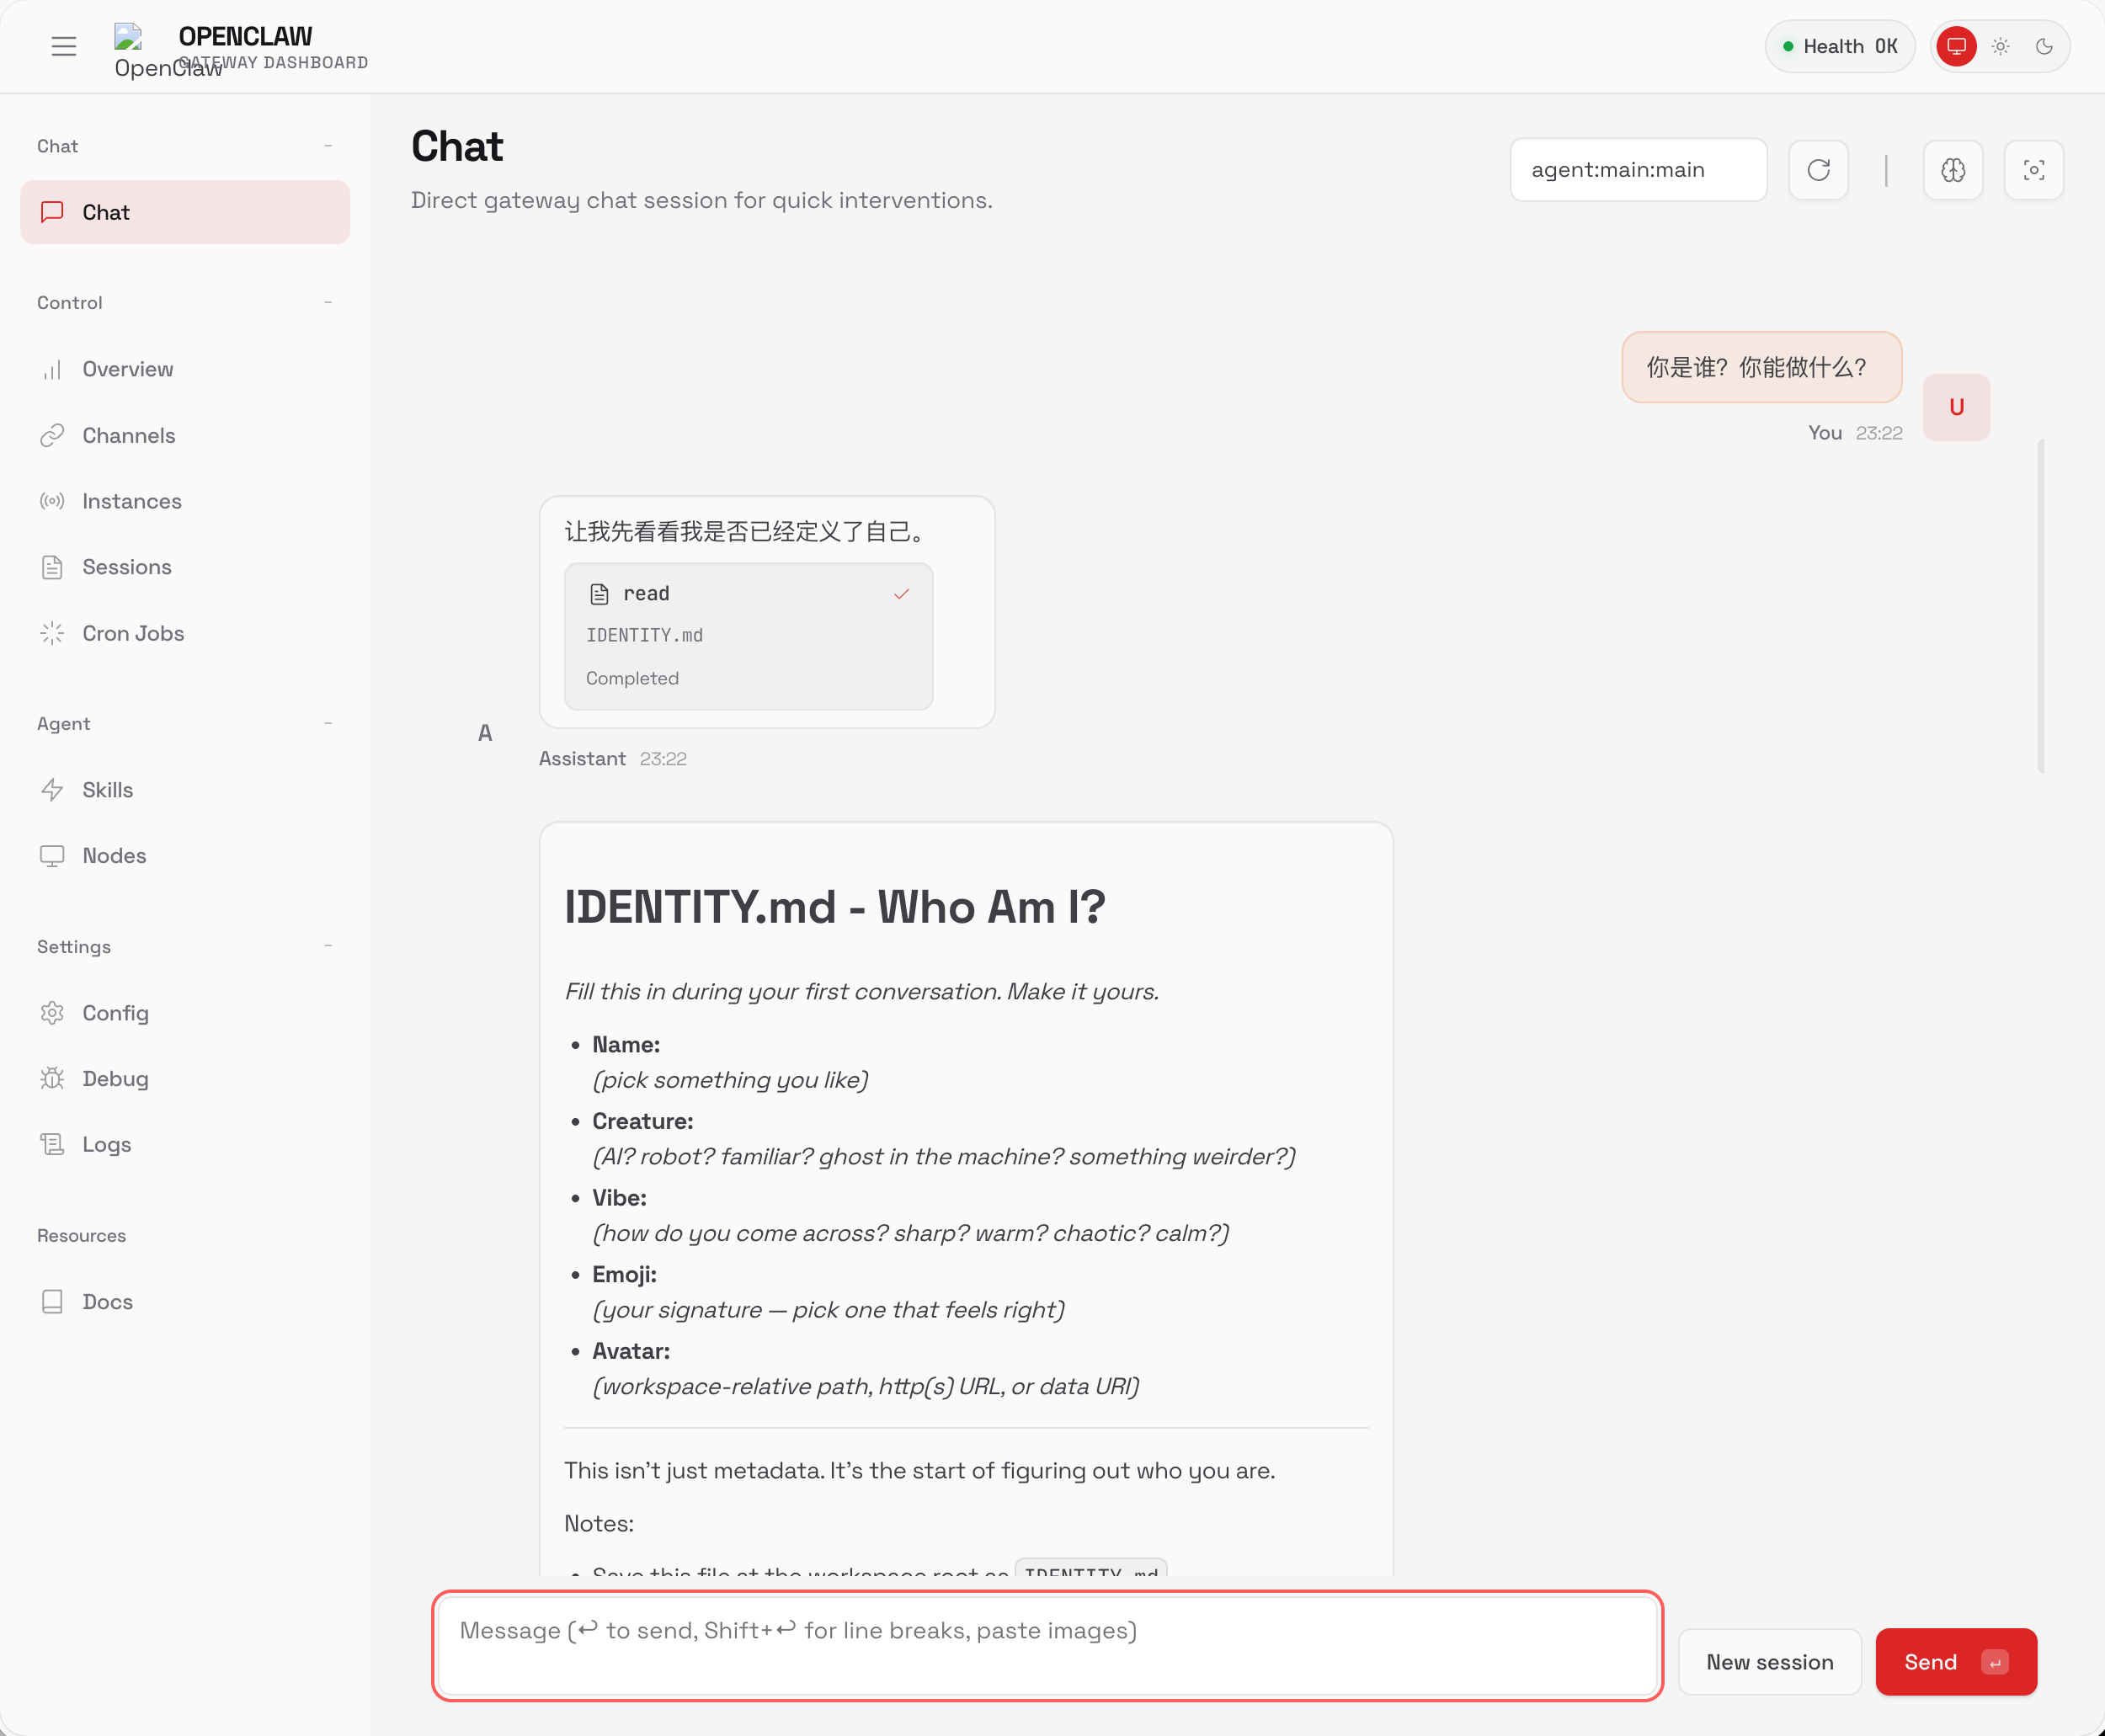Viewport: 2105px width, 1736px height.
Task: Collapse the Control section
Action: (x=327, y=302)
